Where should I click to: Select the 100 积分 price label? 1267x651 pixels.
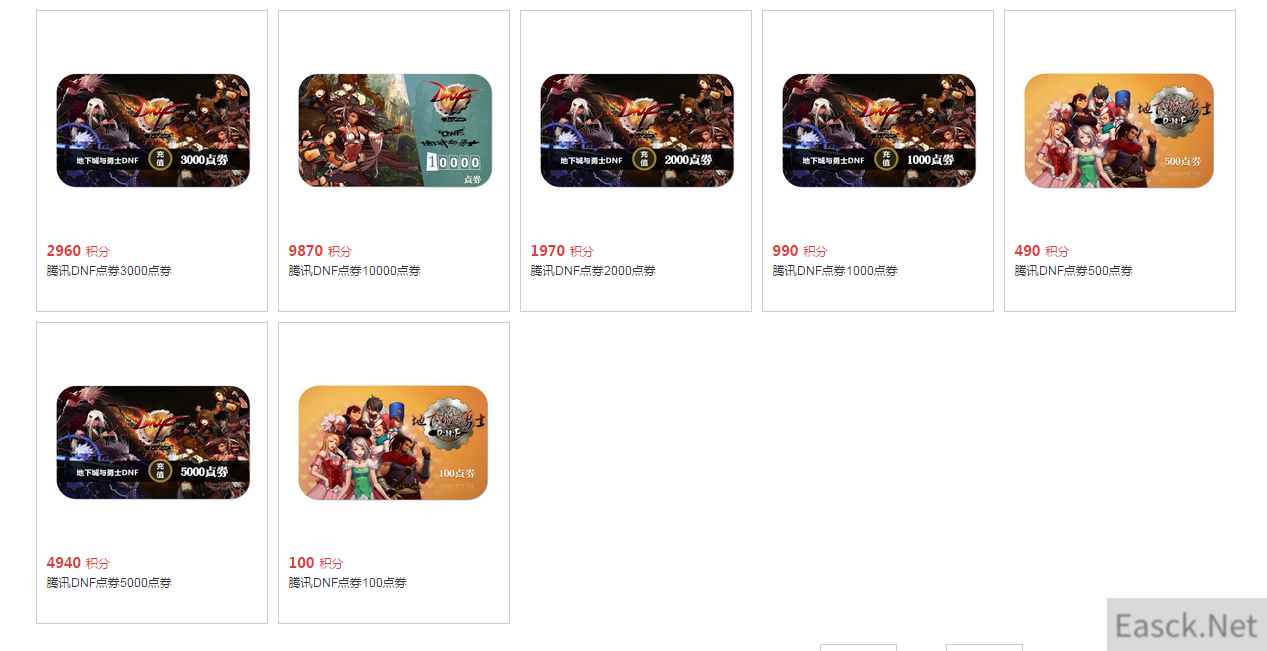pos(316,563)
